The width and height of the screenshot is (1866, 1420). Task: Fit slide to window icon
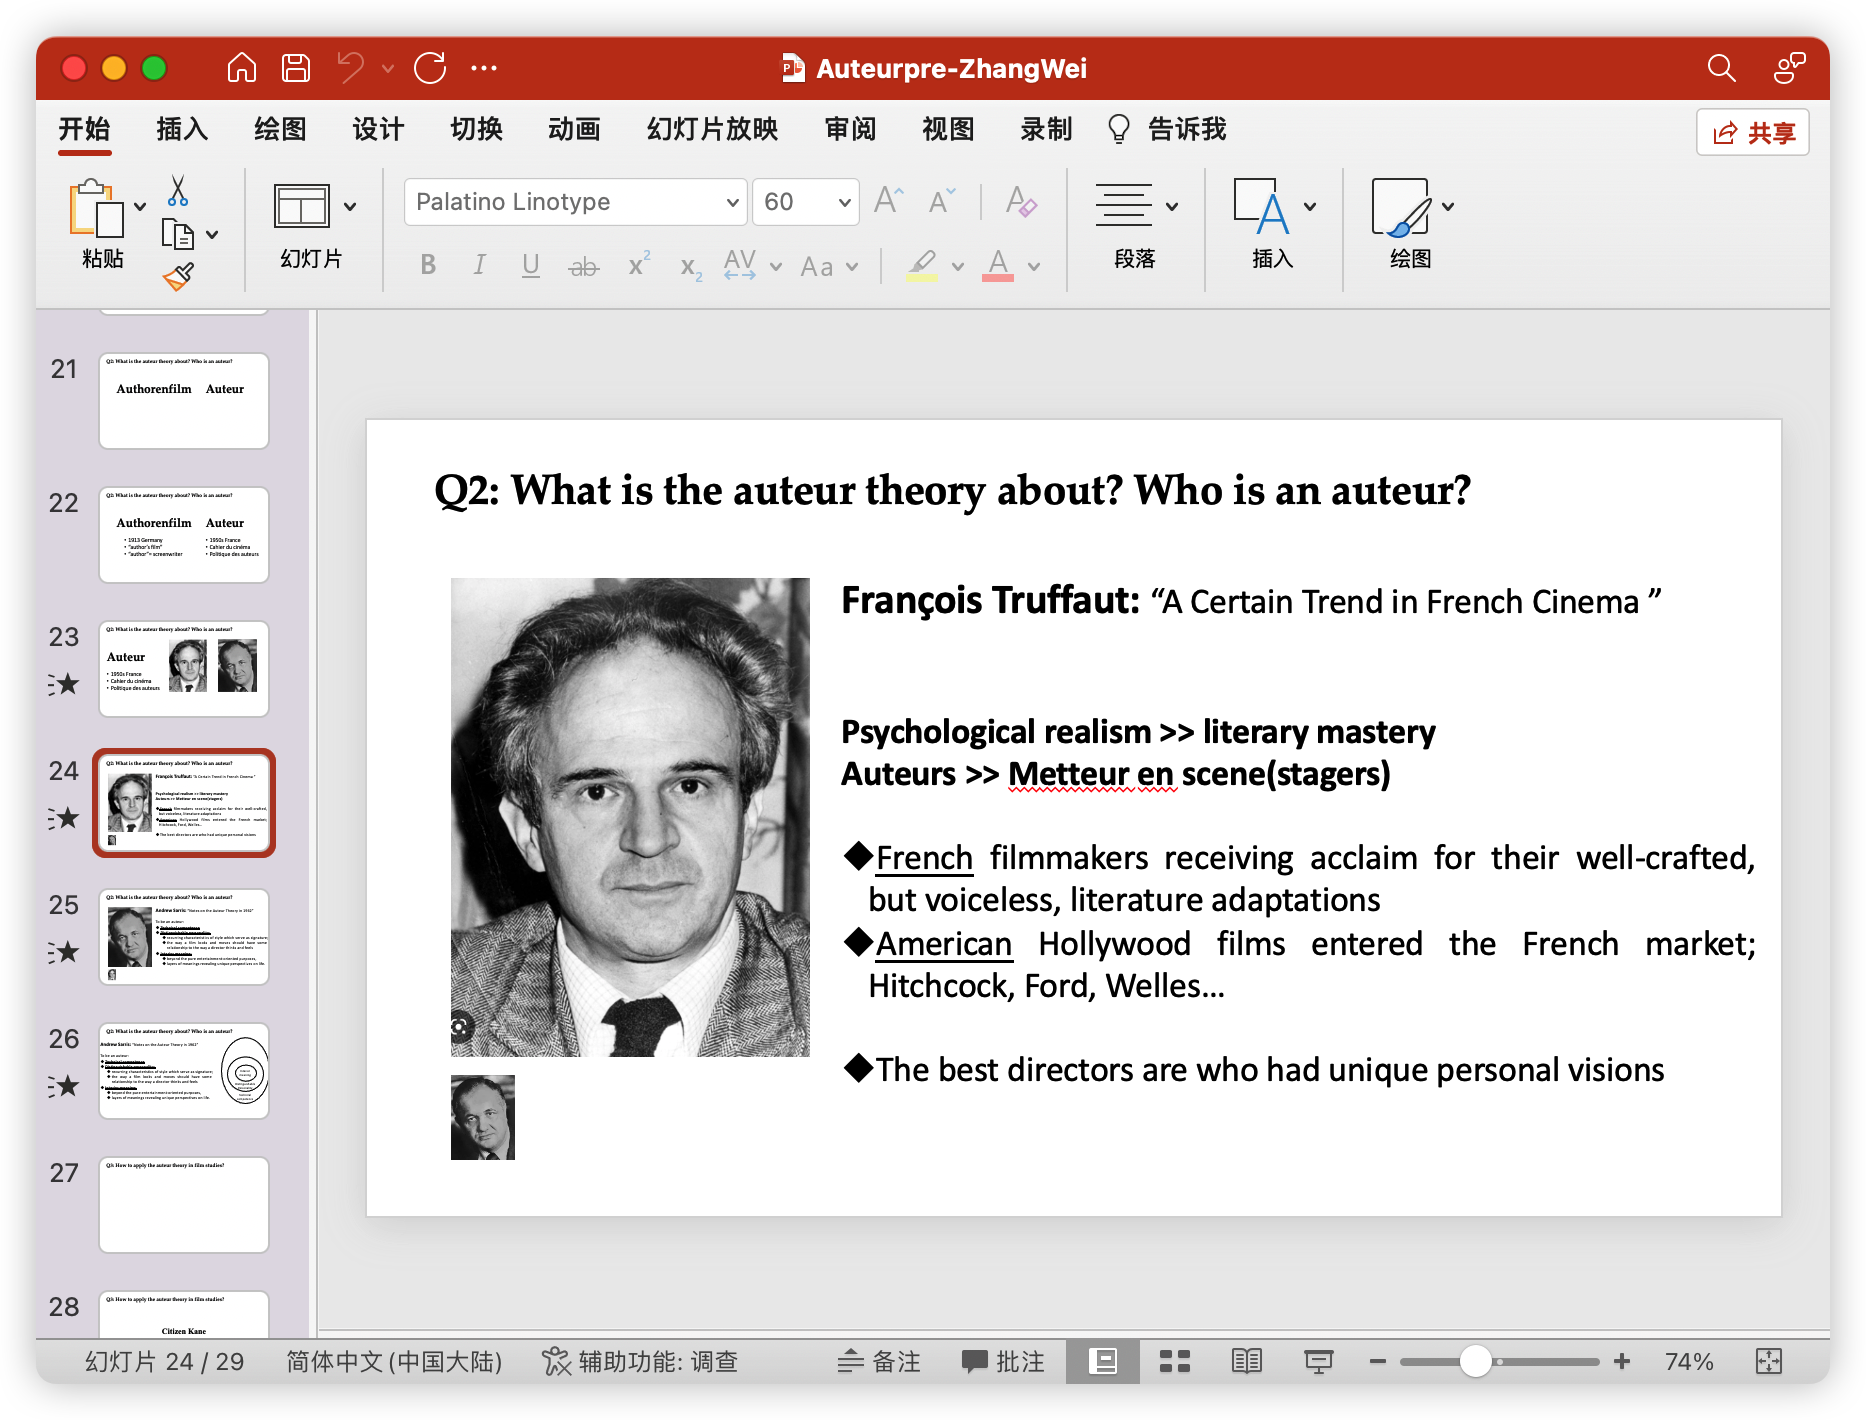(1769, 1361)
